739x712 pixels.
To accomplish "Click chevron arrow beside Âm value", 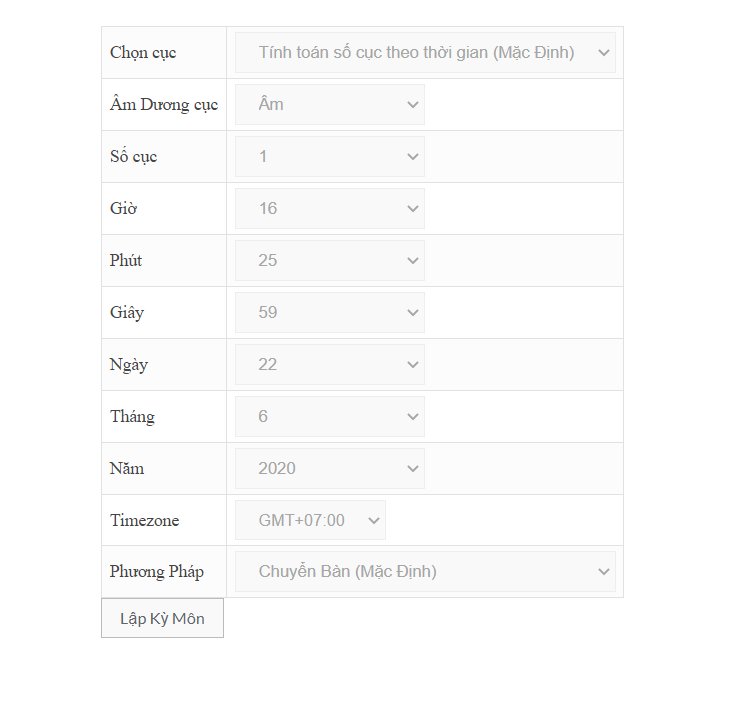I will [x=413, y=104].
